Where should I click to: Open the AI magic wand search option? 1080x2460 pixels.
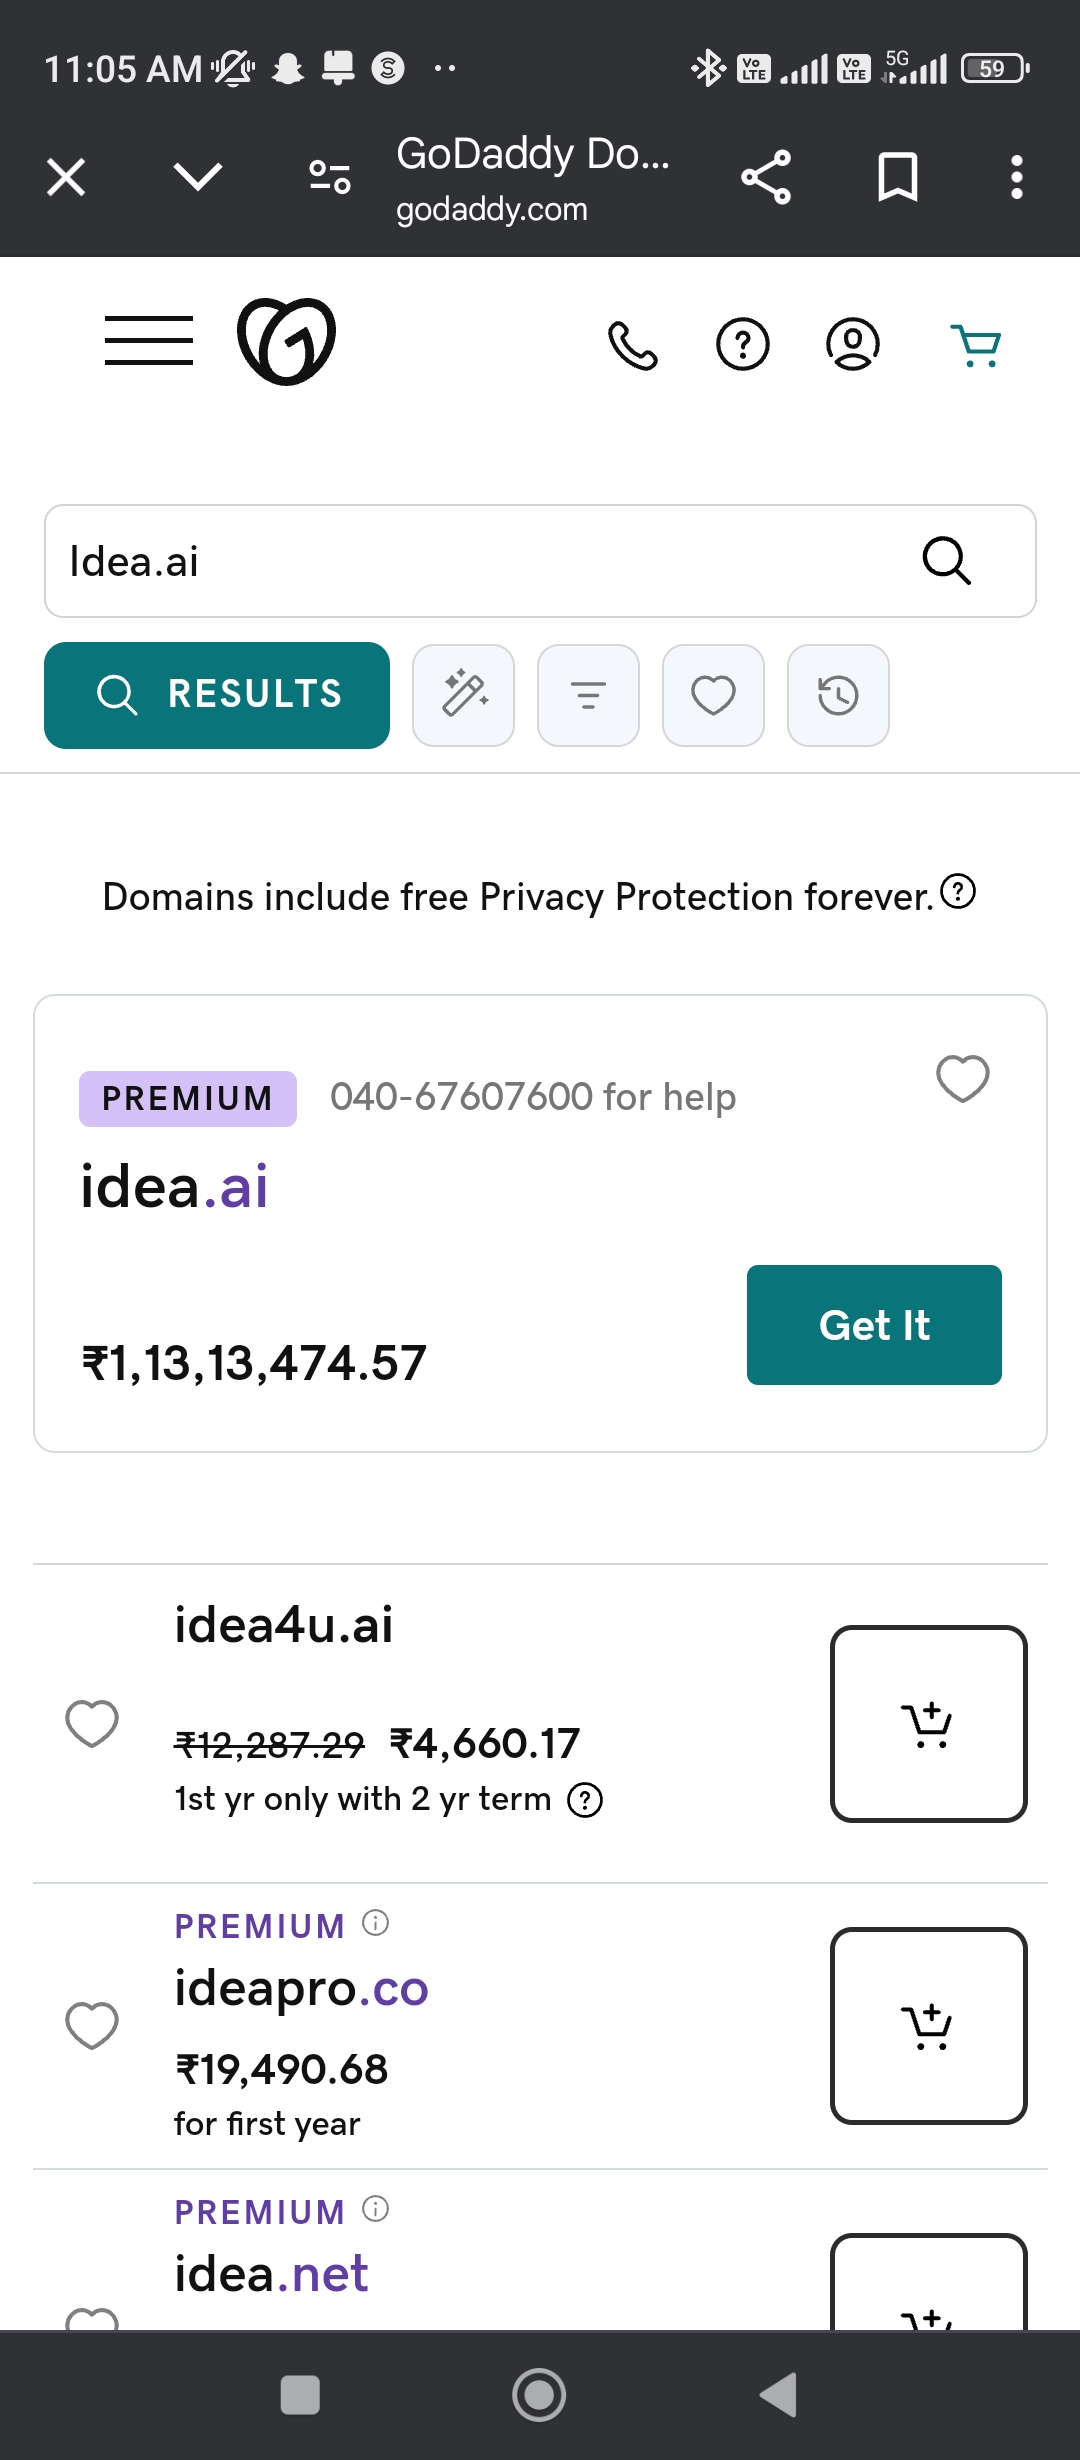click(464, 695)
